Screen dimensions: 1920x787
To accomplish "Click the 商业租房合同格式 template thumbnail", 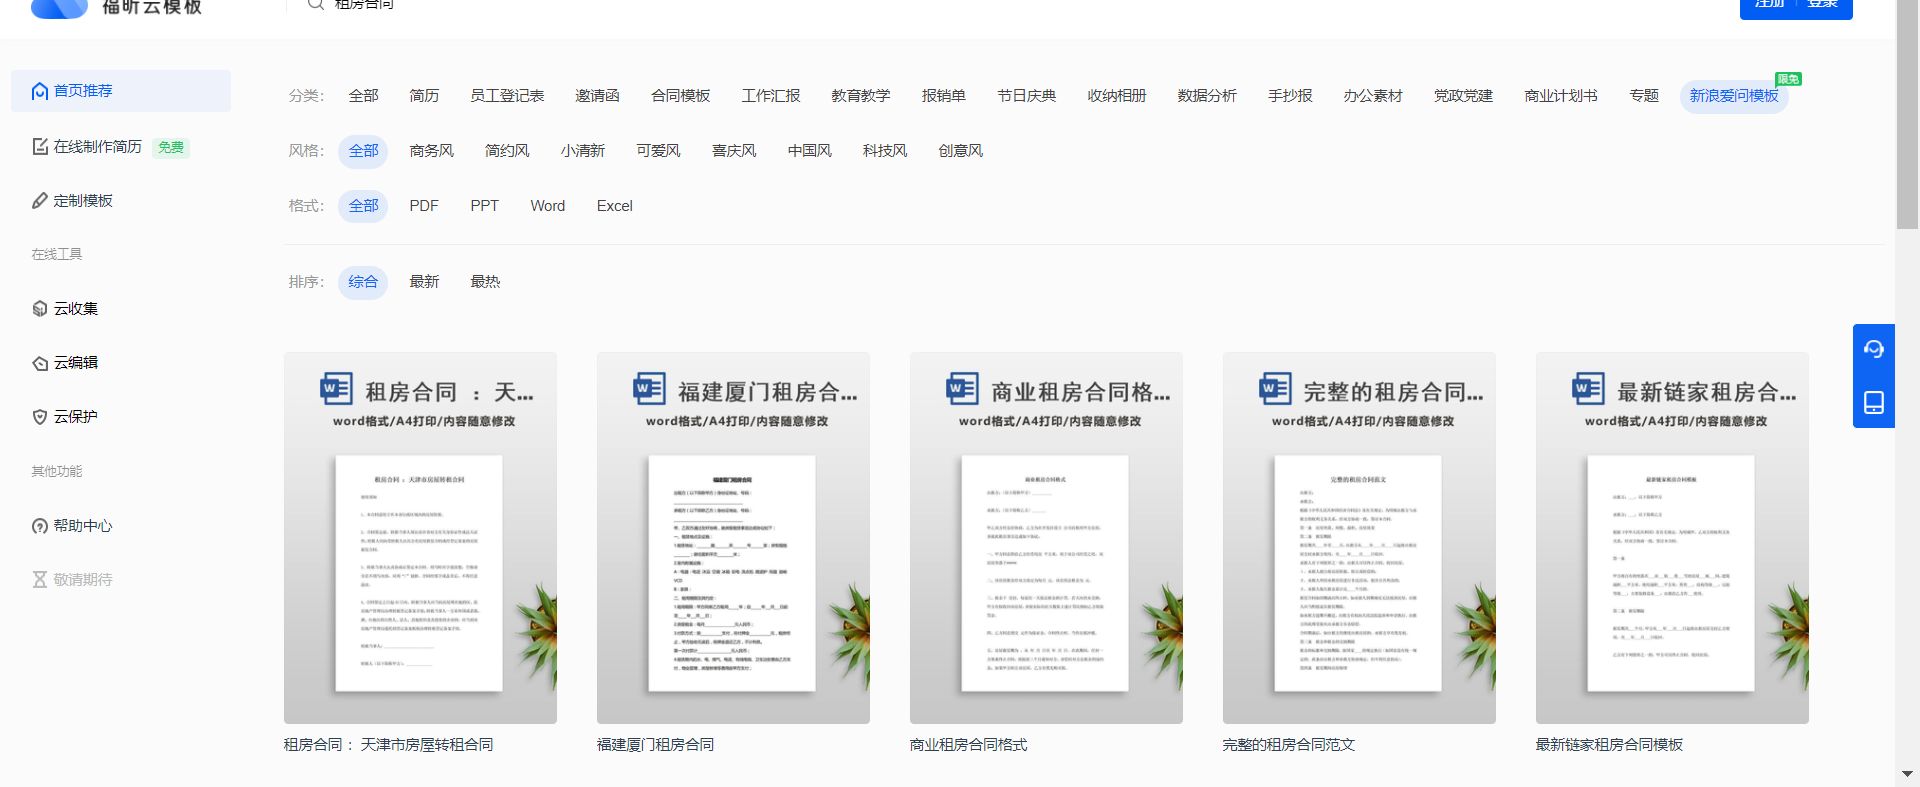I will click(x=1045, y=538).
